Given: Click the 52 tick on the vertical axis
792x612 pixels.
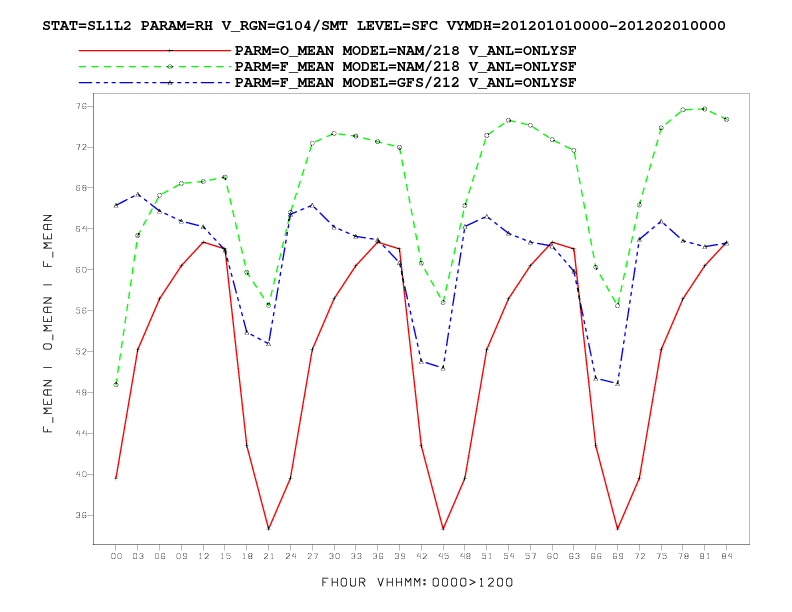Looking at the screenshot, I should (x=81, y=351).
